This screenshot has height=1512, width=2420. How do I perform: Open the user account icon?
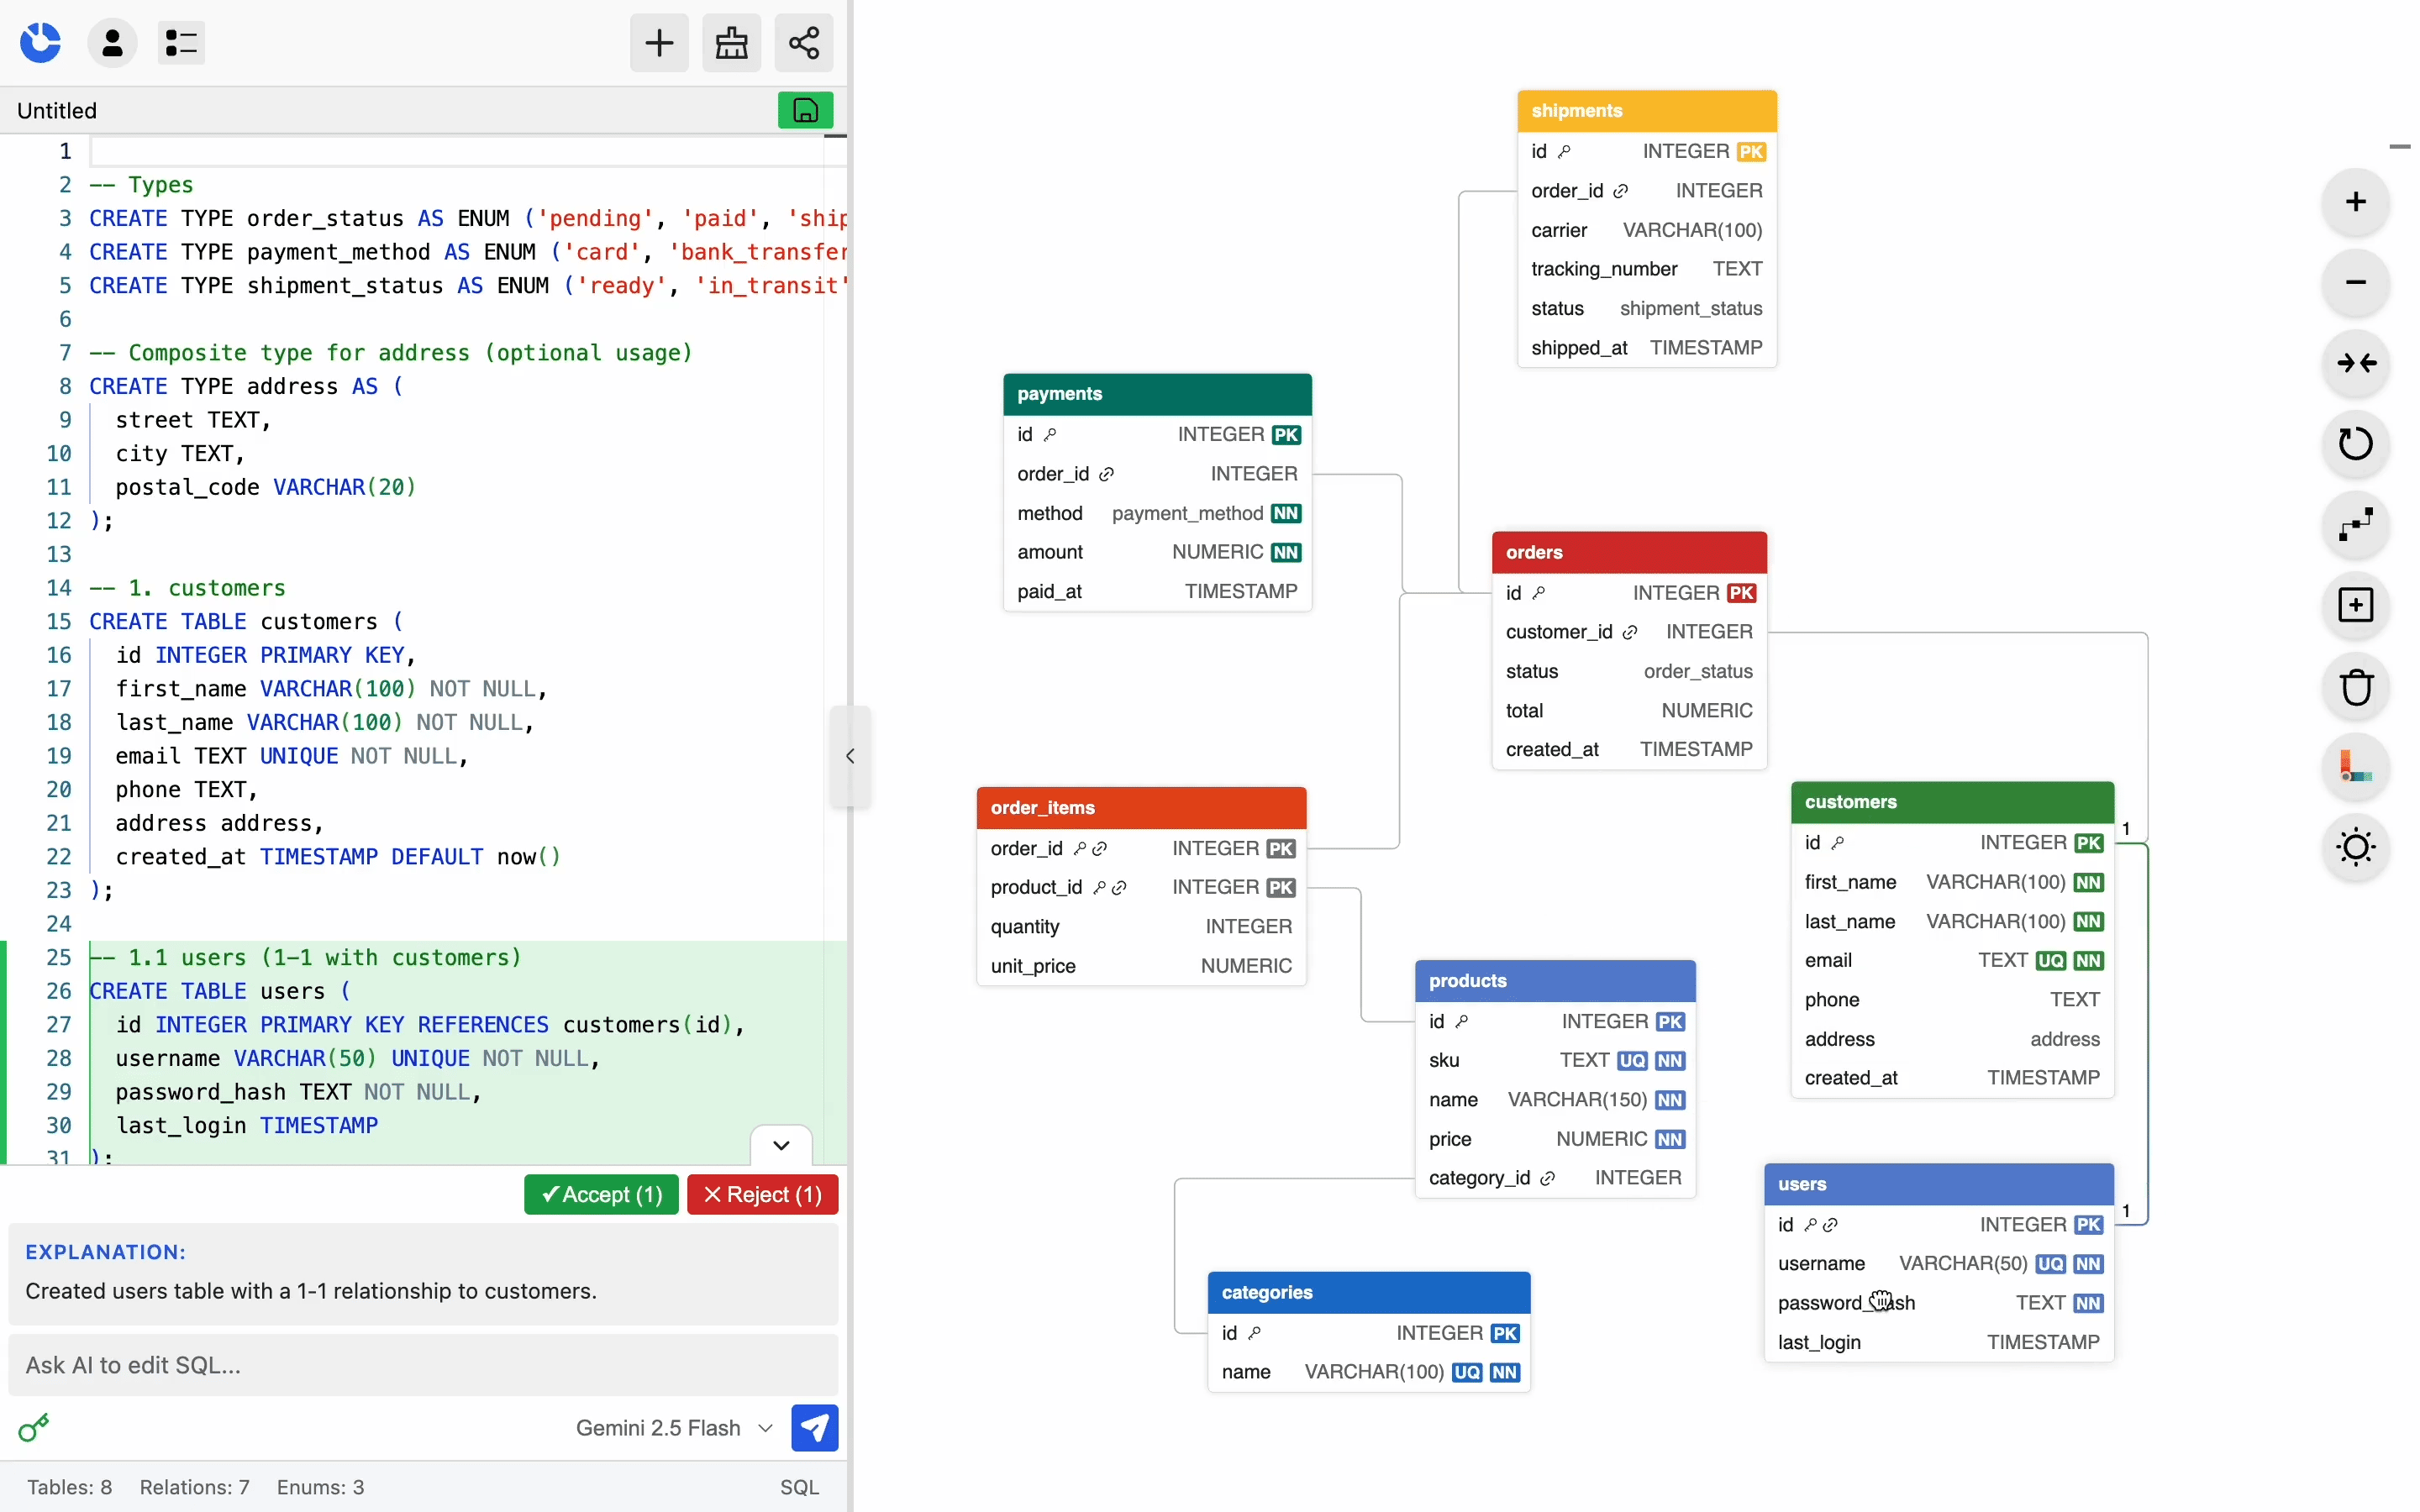click(x=112, y=43)
